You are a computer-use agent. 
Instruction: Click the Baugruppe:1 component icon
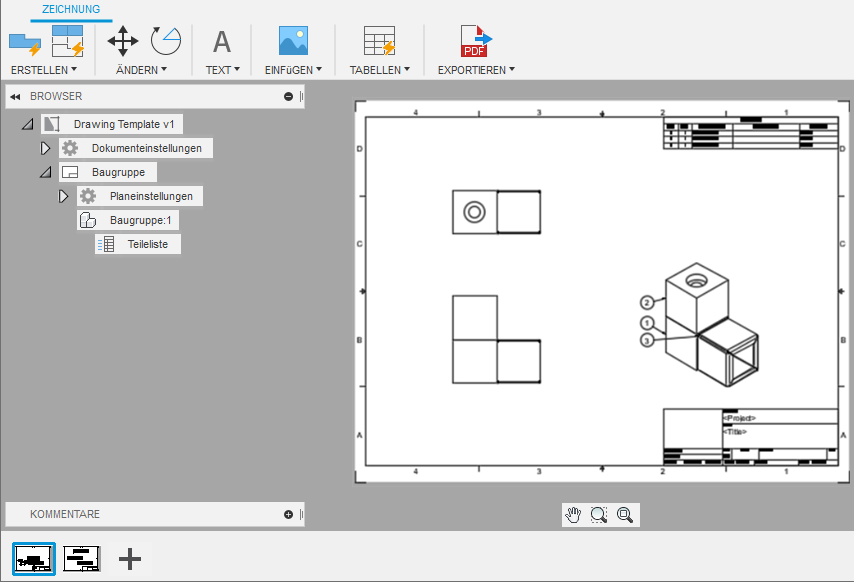(x=88, y=220)
